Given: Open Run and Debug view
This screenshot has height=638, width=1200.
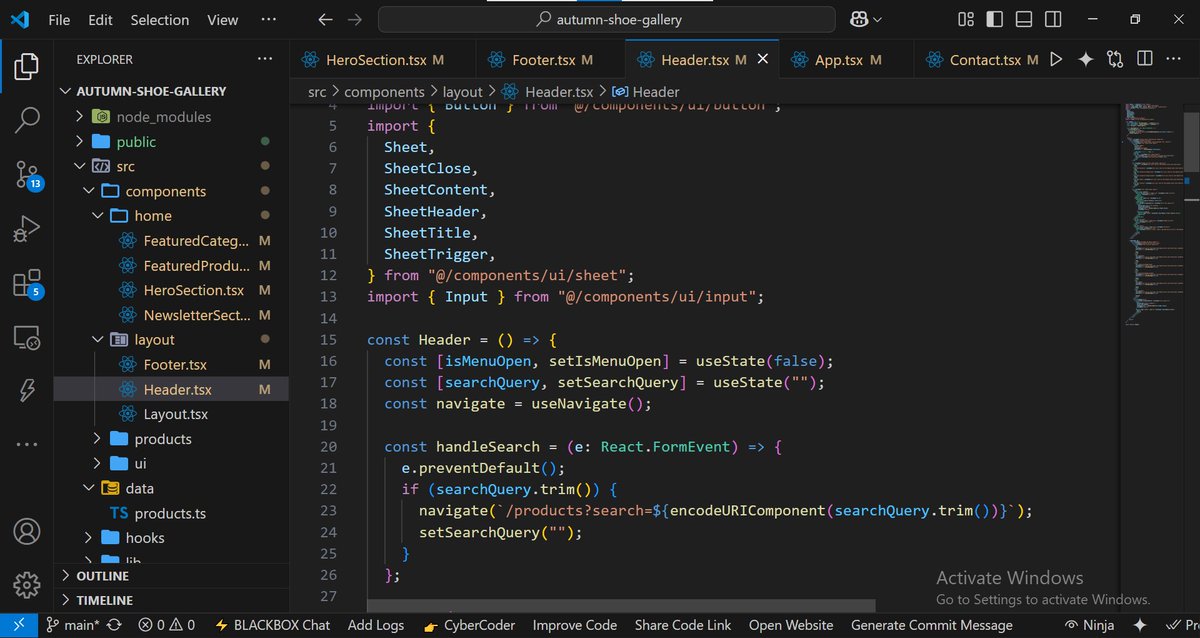Looking at the screenshot, I should [x=27, y=229].
